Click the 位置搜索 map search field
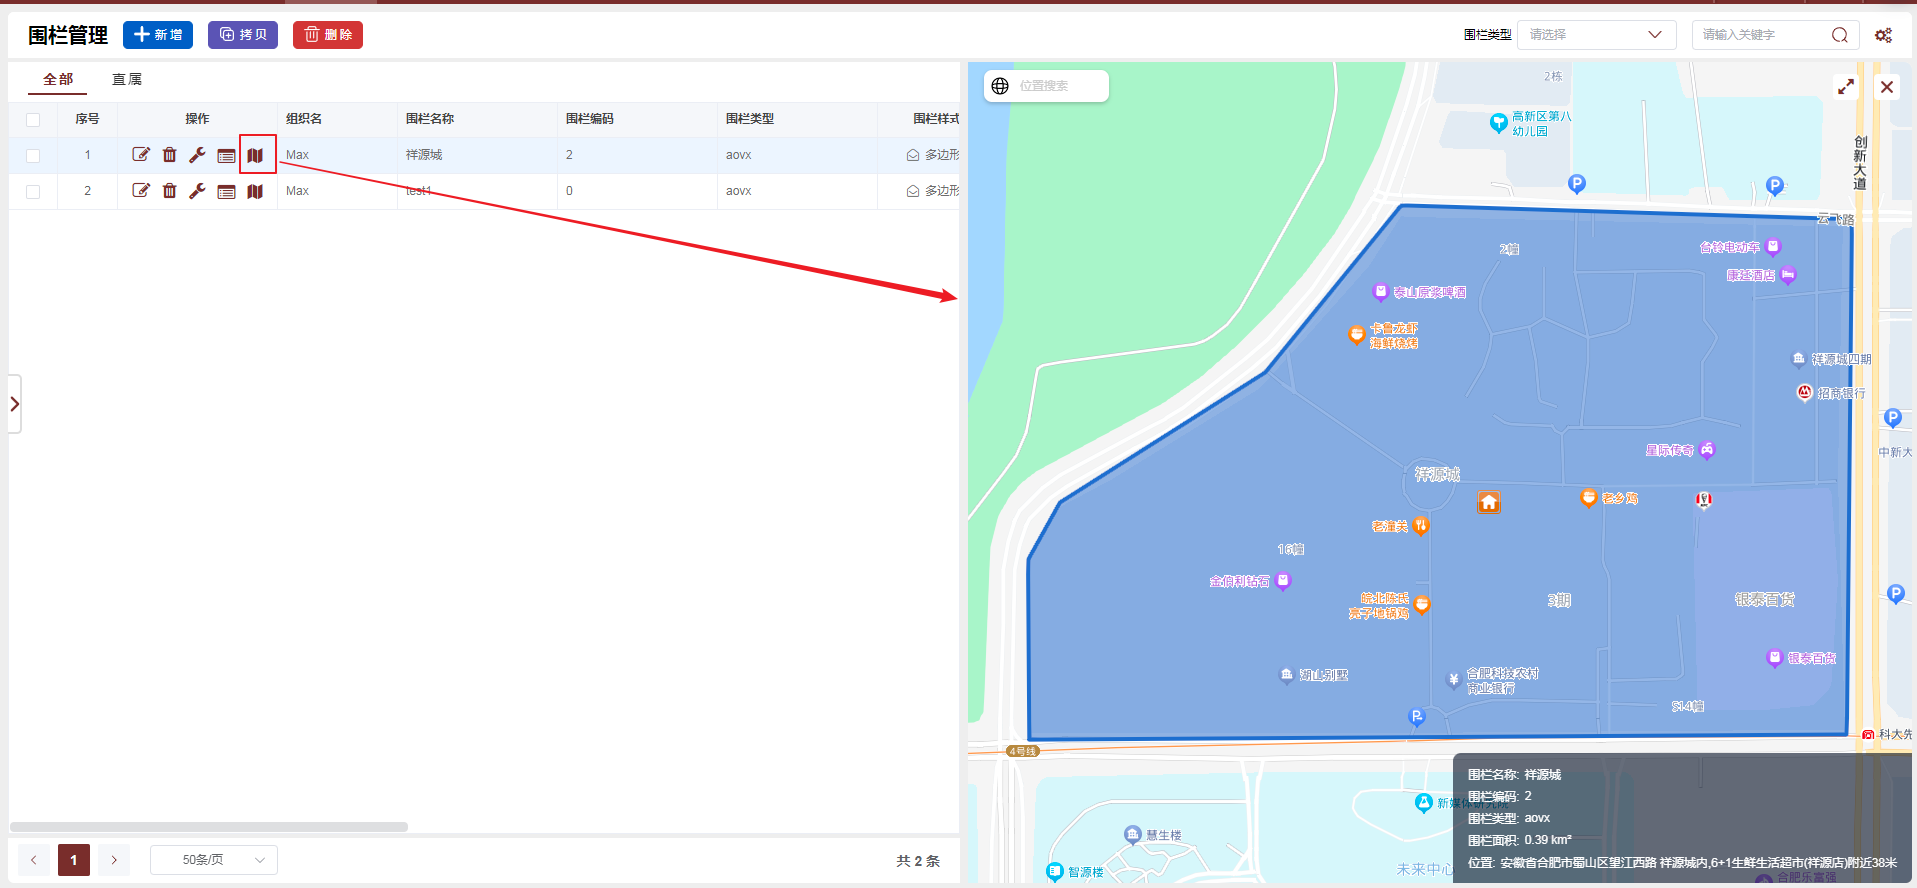The image size is (1917, 888). (x=1058, y=86)
